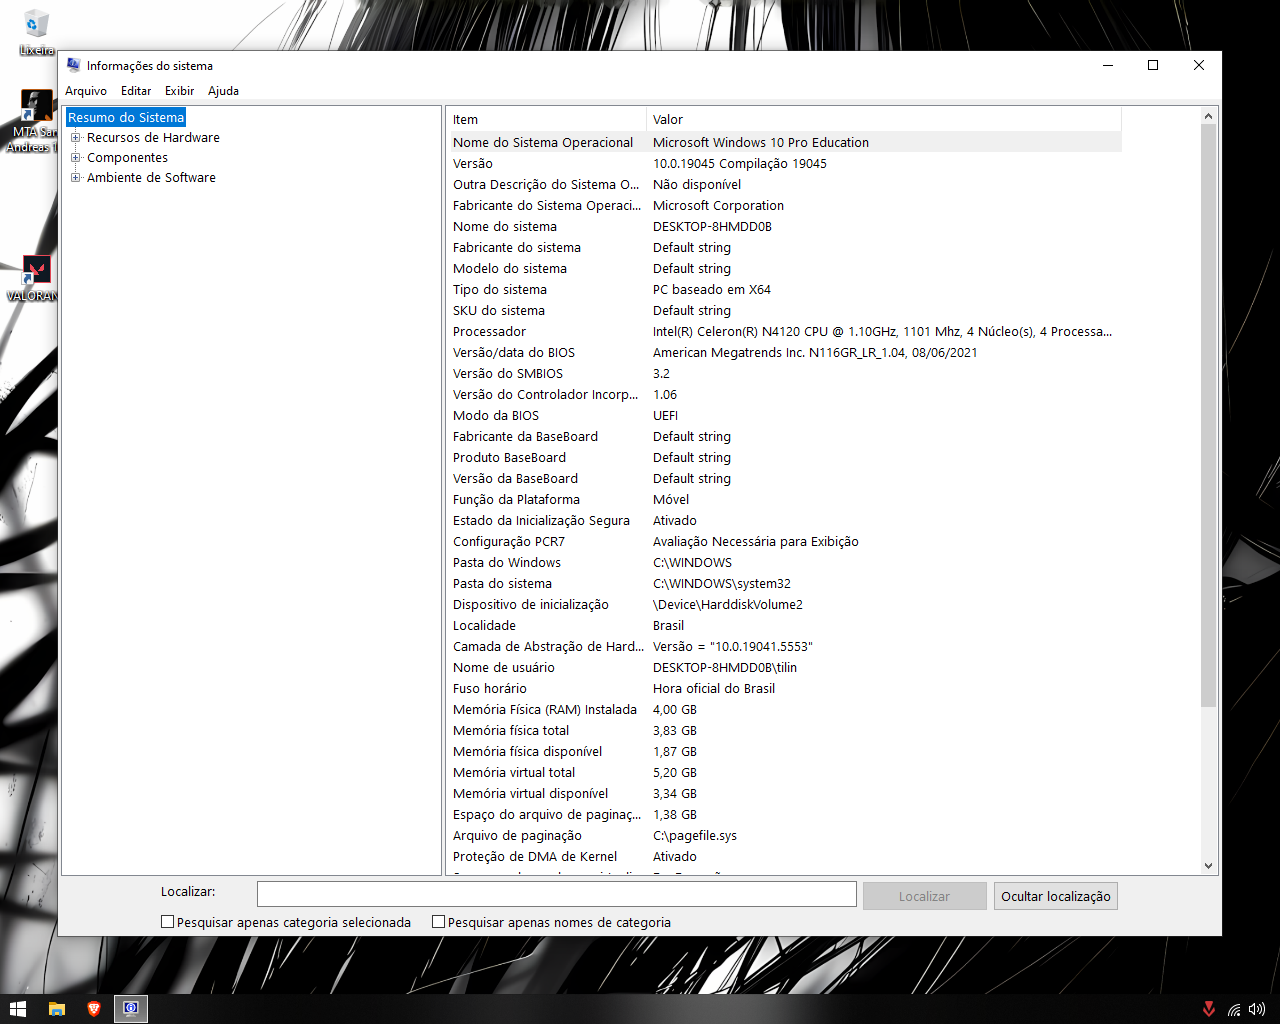
Task: Select the 'Fuso horário' row
Action: (x=785, y=689)
